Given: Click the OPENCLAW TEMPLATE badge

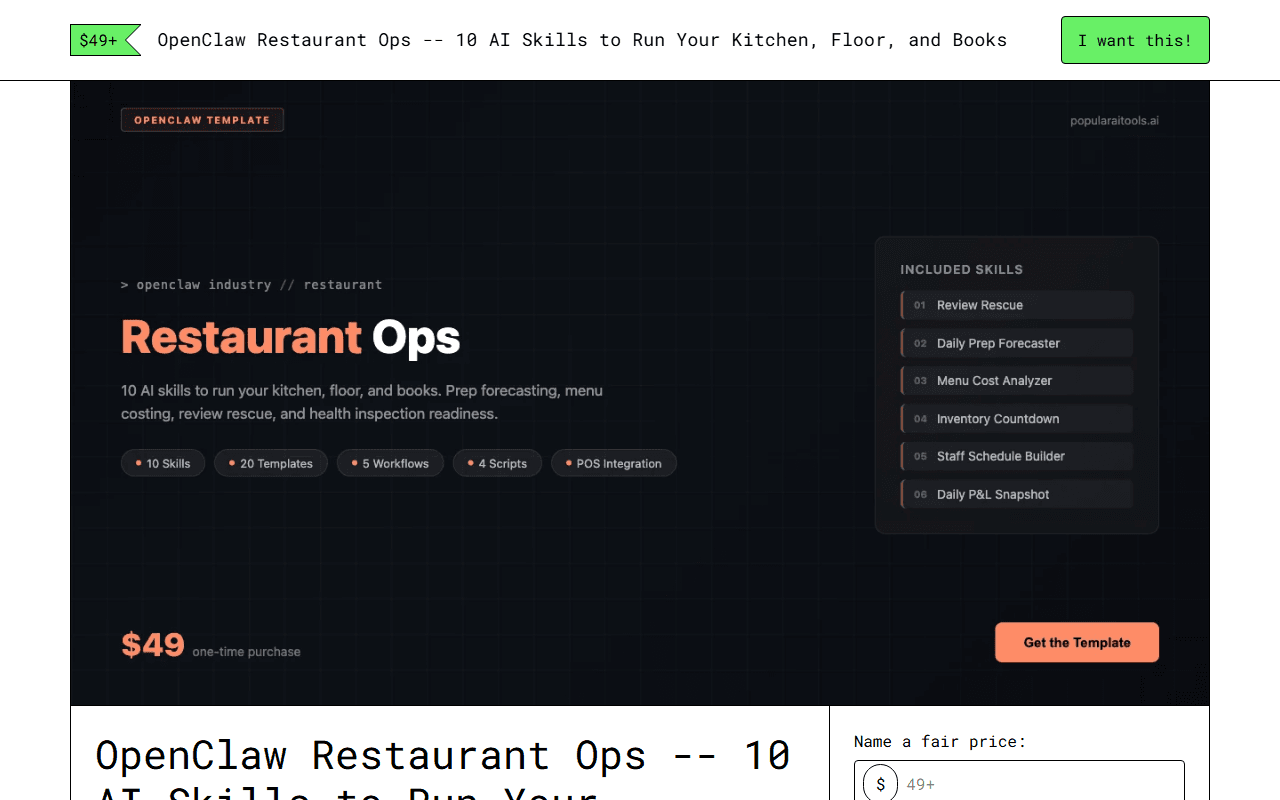Looking at the screenshot, I should [202, 119].
